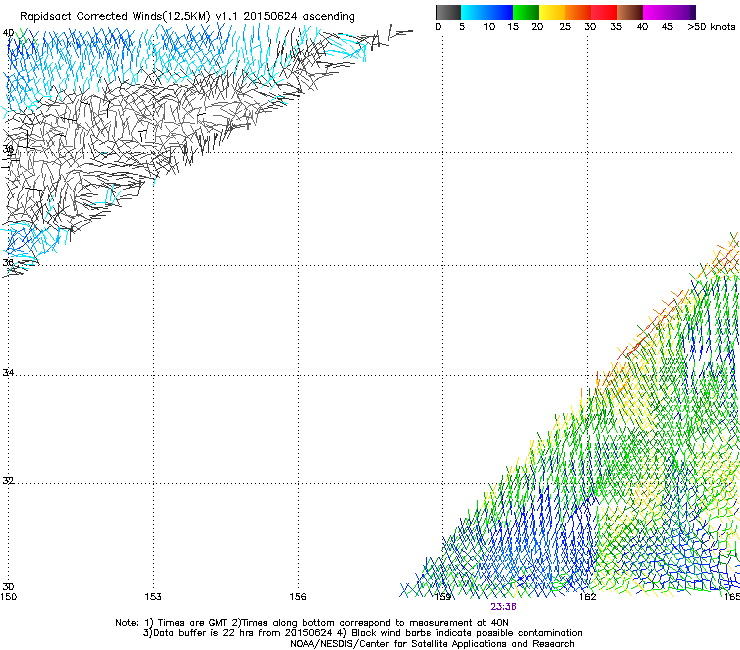Click the brown 35-40 knots color bar segment
This screenshot has height=650, width=740.
click(630, 12)
